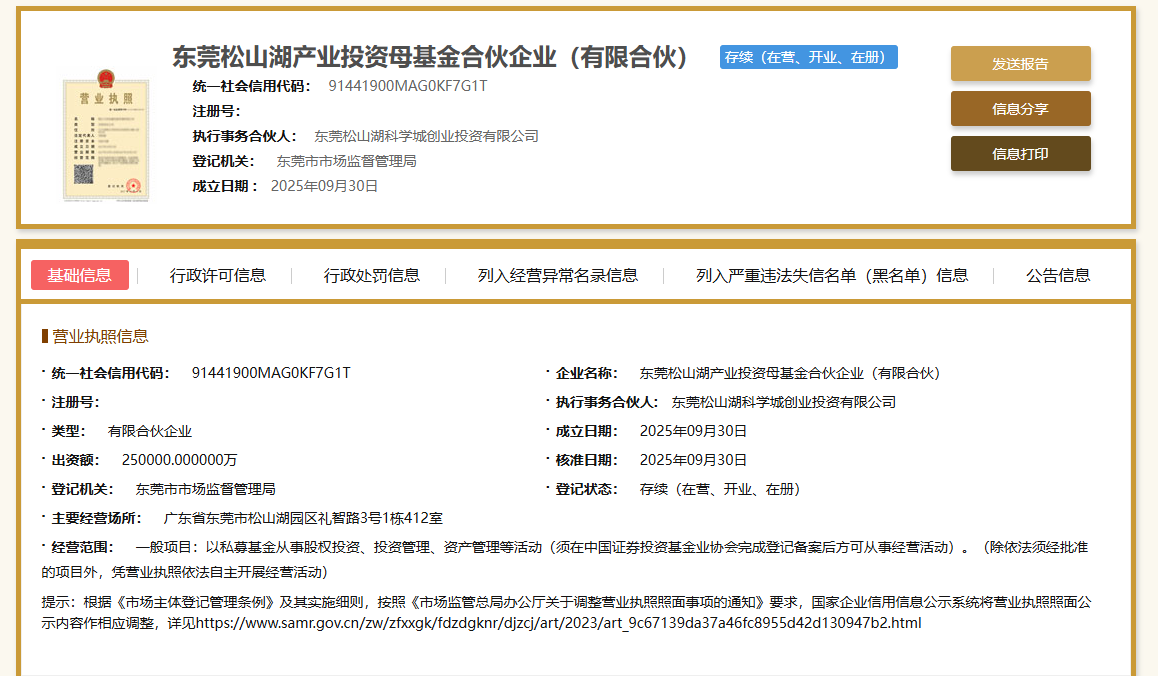Click the company name heading at the top
The width and height of the screenshot is (1158, 676).
coord(431,57)
